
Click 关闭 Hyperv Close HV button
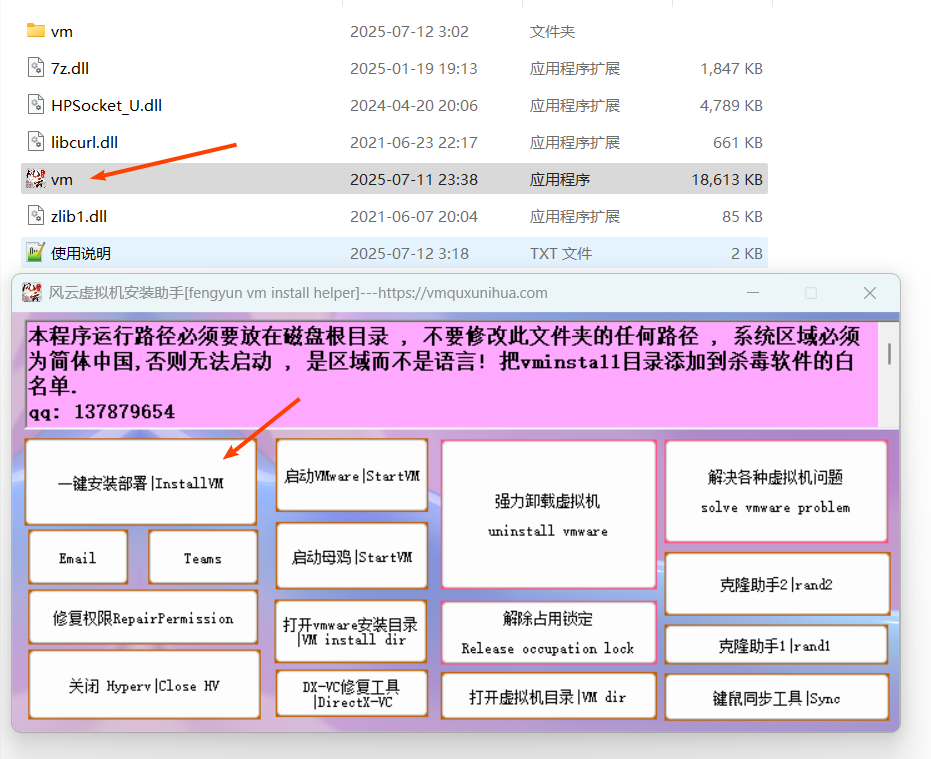[143, 686]
